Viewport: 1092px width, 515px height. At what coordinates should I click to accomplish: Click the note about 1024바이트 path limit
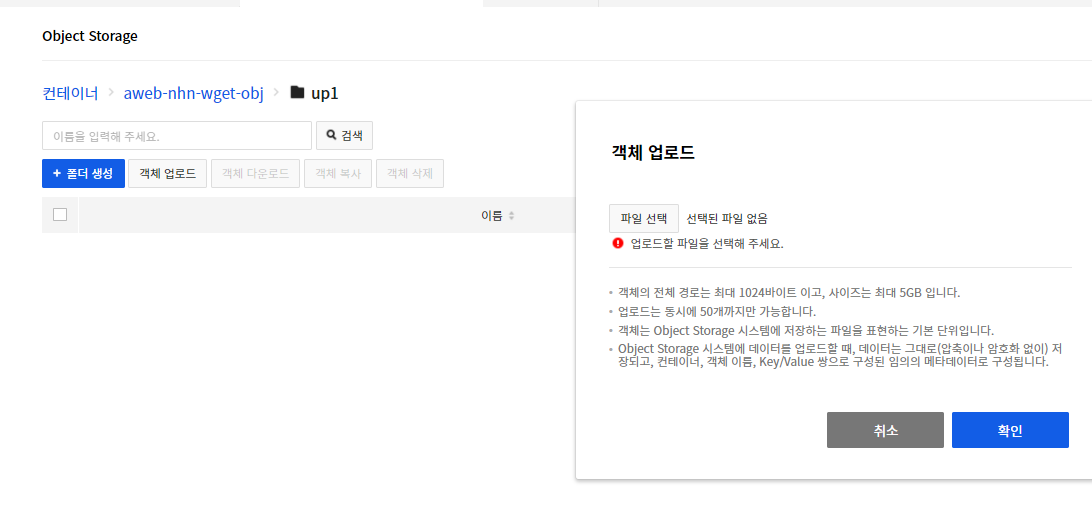(x=789, y=293)
